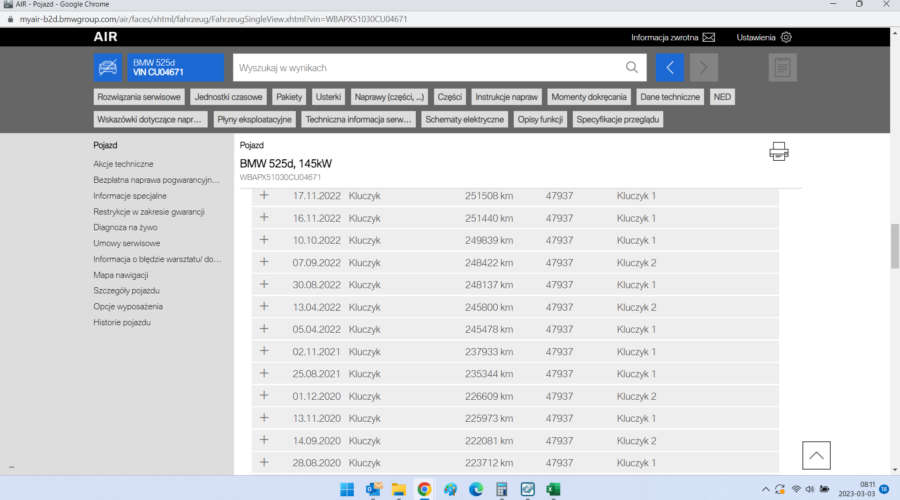The height and width of the screenshot is (500, 900).
Task: Open Części tab
Action: [449, 97]
